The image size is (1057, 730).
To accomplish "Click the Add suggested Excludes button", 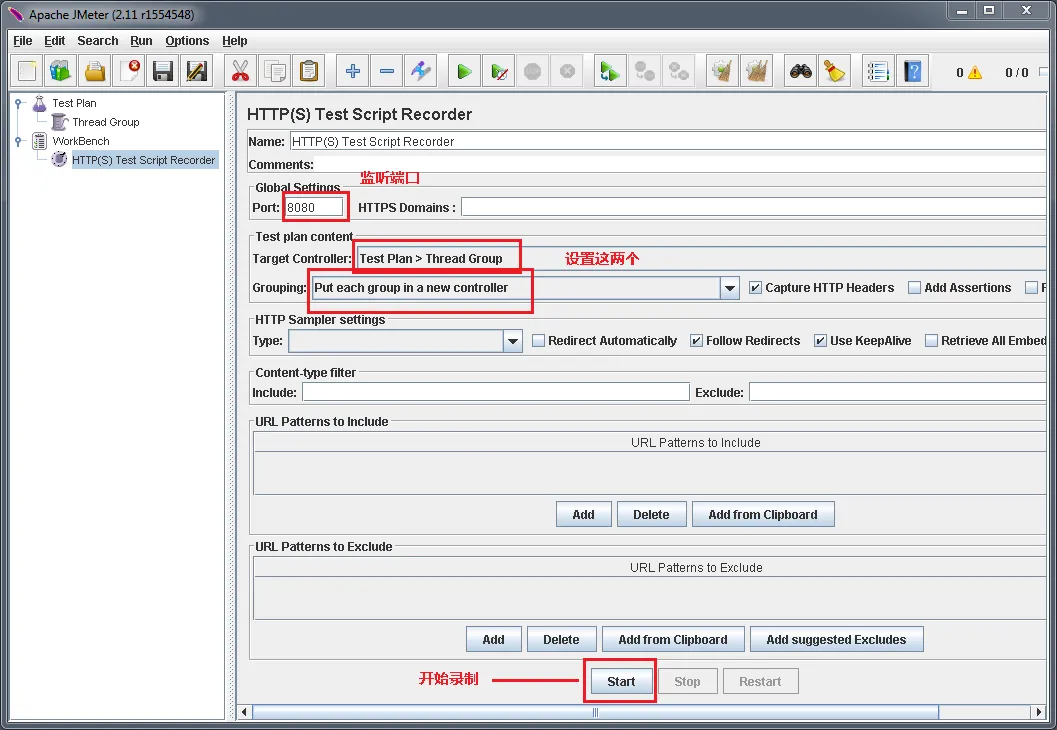I will coord(836,640).
